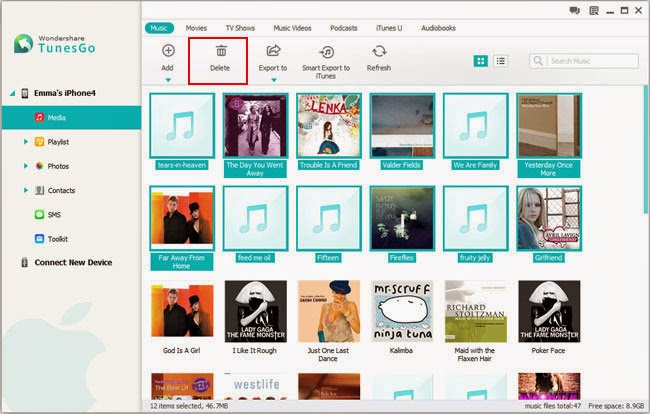The width and height of the screenshot is (650, 414).
Task: Click the iPhone device icon beside Emma's iPhone4
Action: tap(25, 93)
